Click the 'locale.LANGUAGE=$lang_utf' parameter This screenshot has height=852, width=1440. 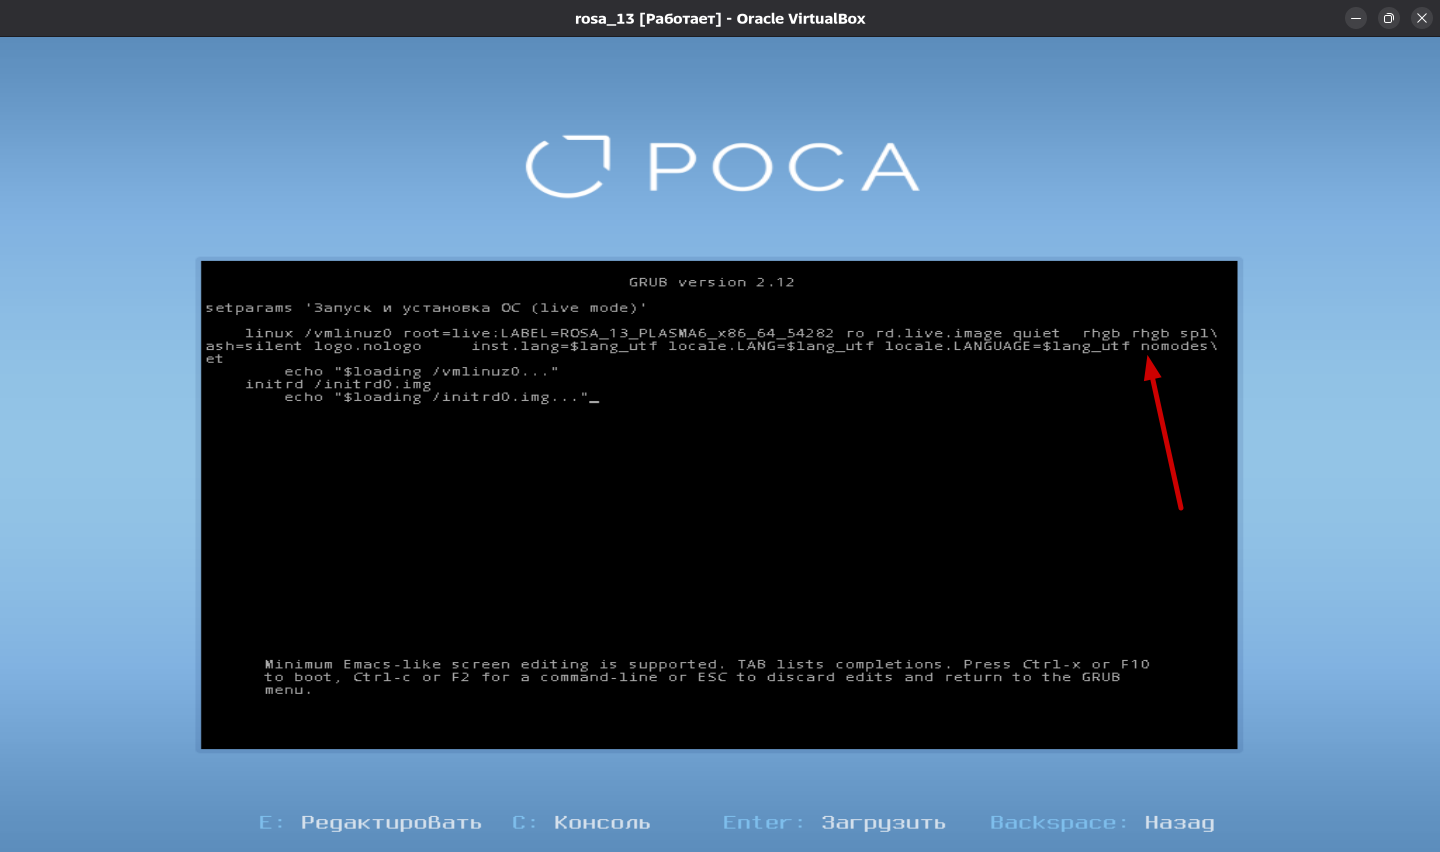1007,346
